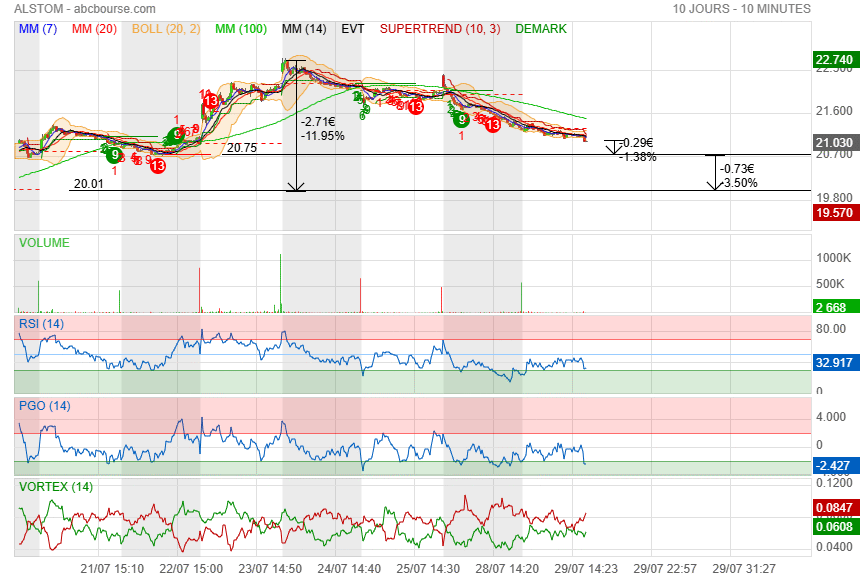Image resolution: width=860 pixels, height=579 pixels.
Task: Click the 21.030 current price badge
Action: click(x=833, y=143)
